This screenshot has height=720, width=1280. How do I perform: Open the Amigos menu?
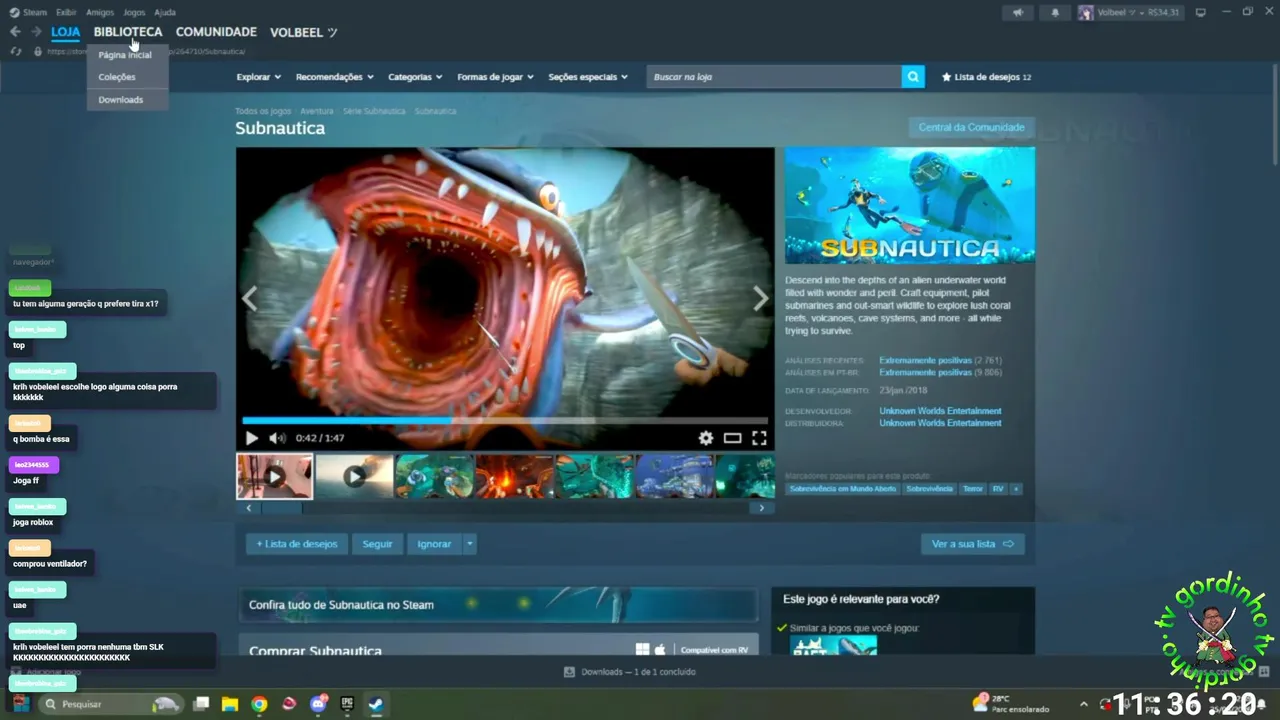click(100, 12)
